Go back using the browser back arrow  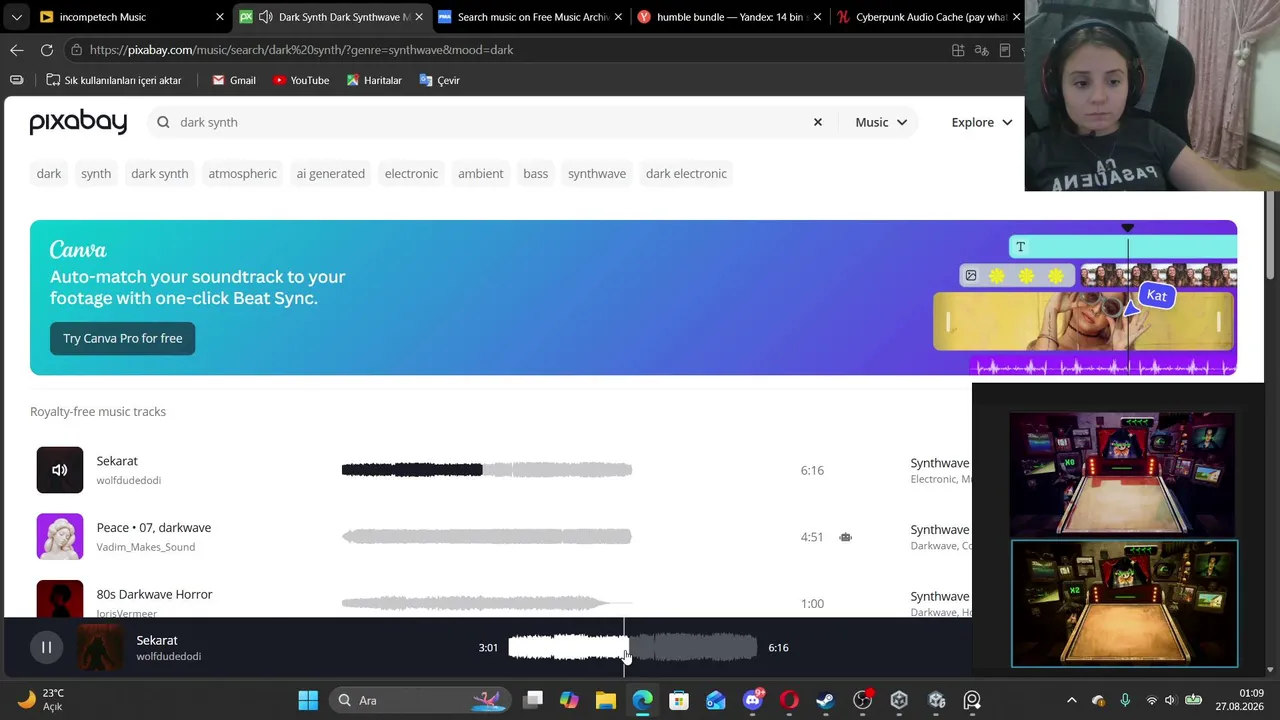17,50
